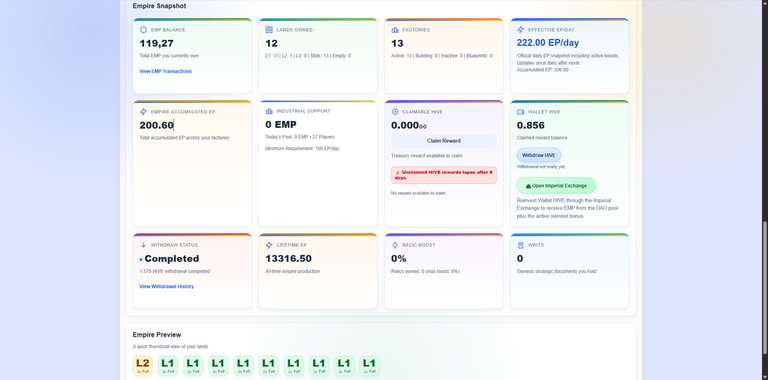The image size is (768, 380).
Task: Click the 'A quick thumbnail view of your lands' text
Action: coord(170,347)
